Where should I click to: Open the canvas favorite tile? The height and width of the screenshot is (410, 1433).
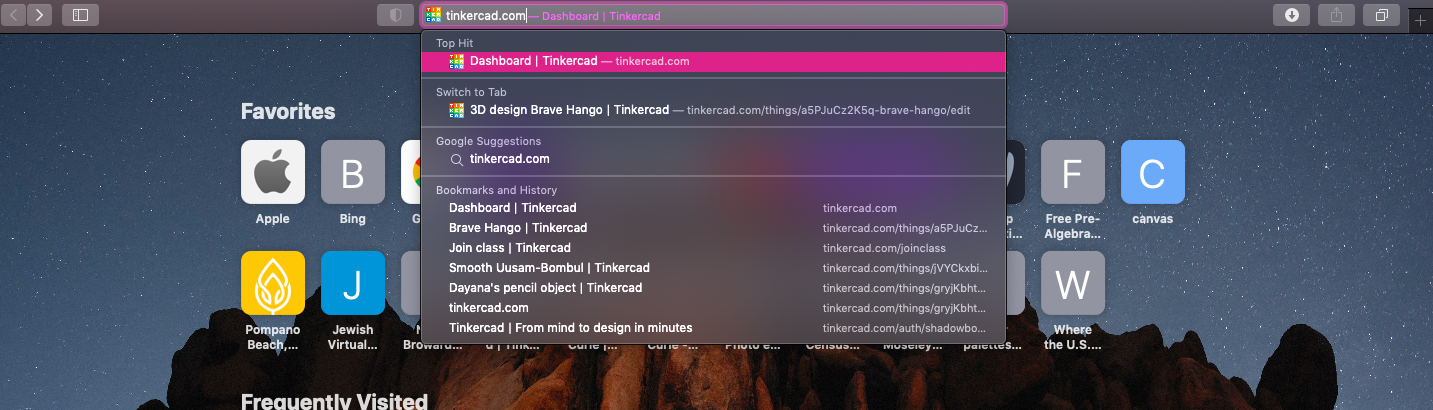[x=1153, y=172]
